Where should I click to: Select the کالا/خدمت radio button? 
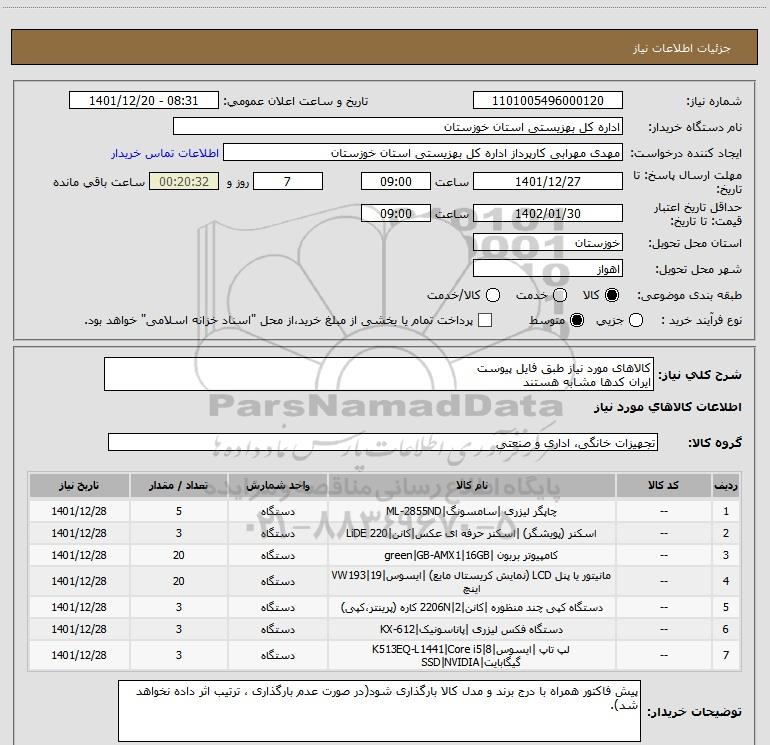pos(493,295)
